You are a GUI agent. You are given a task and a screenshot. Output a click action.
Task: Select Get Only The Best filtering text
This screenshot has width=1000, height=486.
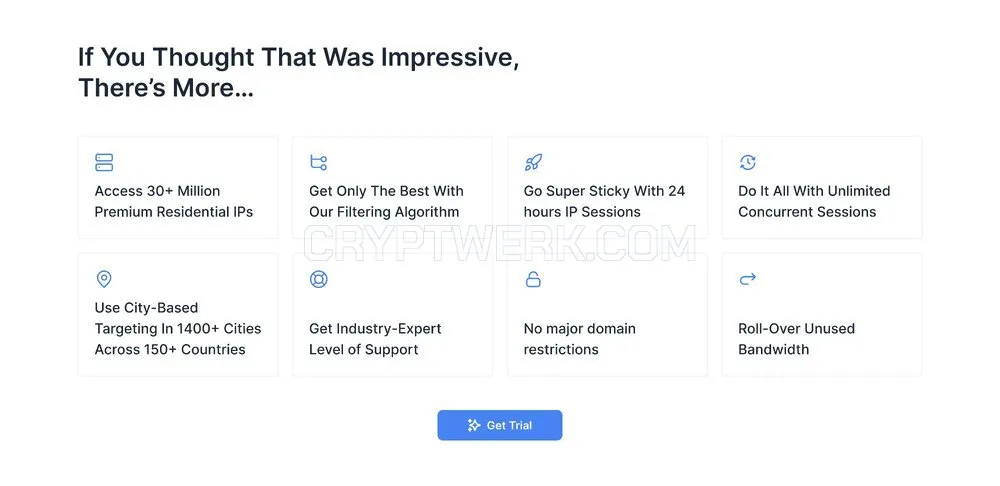(386, 202)
